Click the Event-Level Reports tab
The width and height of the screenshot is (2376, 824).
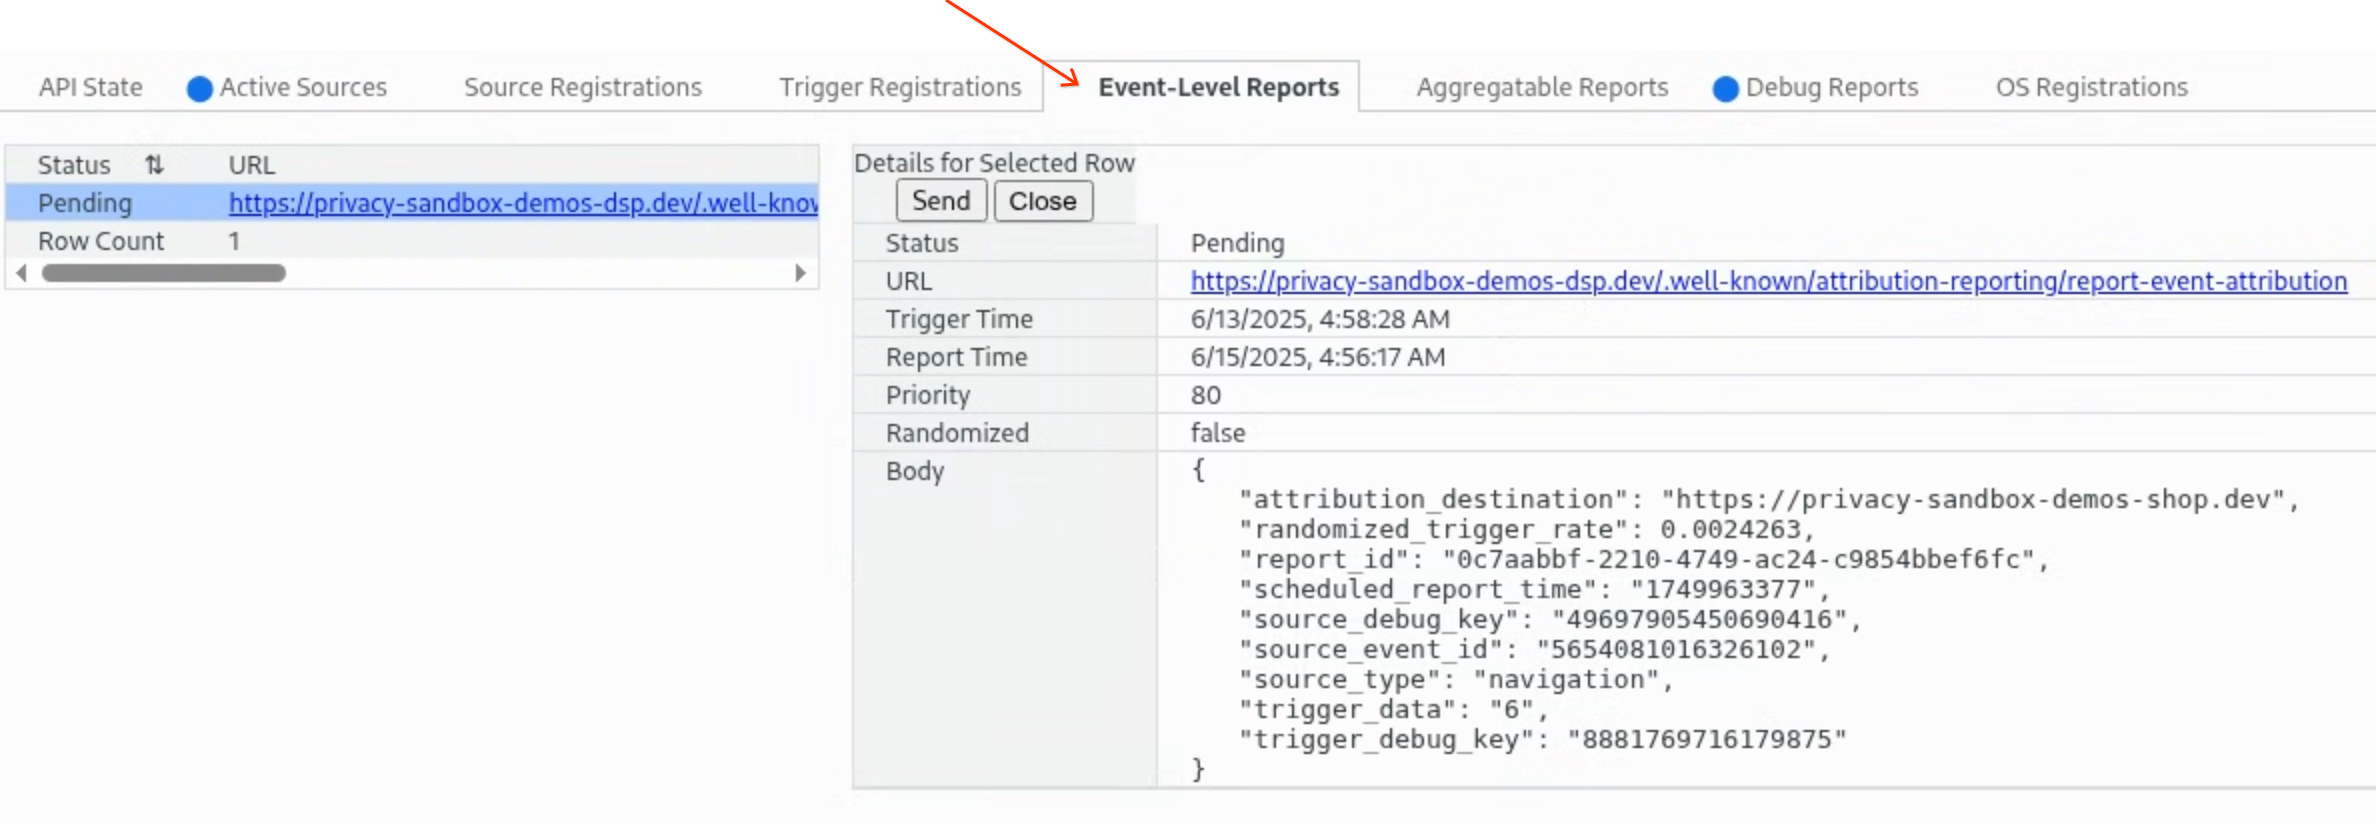coord(1217,87)
